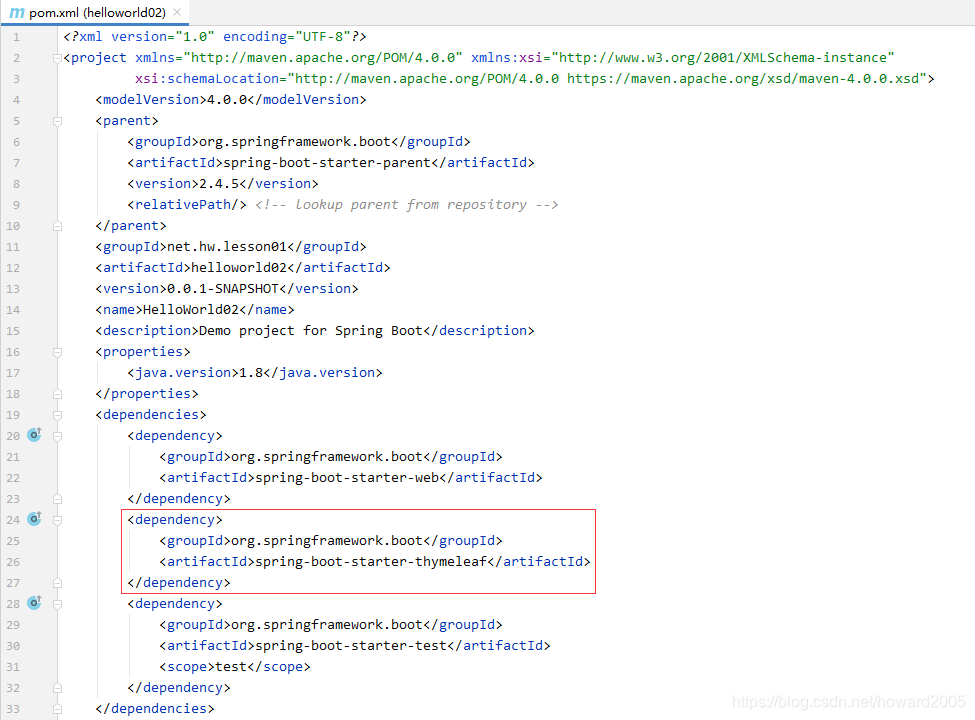
Task: Place cursor in modelVersion value 4.0.0
Action: [x=227, y=100]
